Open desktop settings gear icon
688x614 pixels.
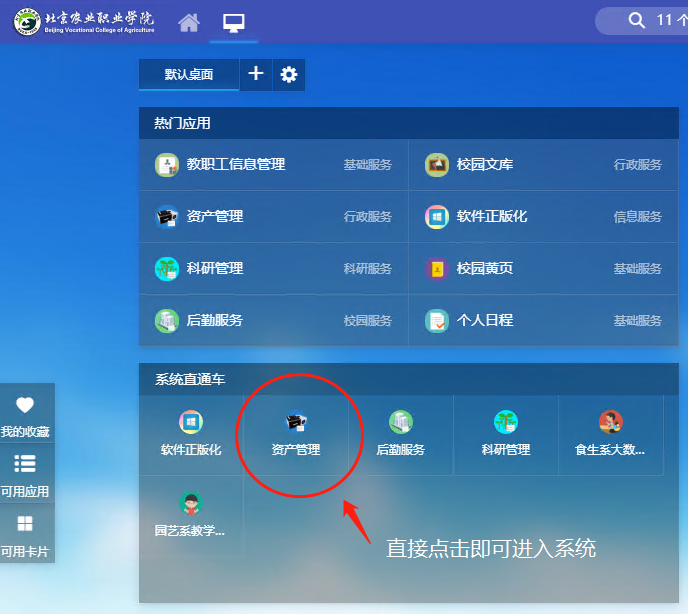point(289,74)
